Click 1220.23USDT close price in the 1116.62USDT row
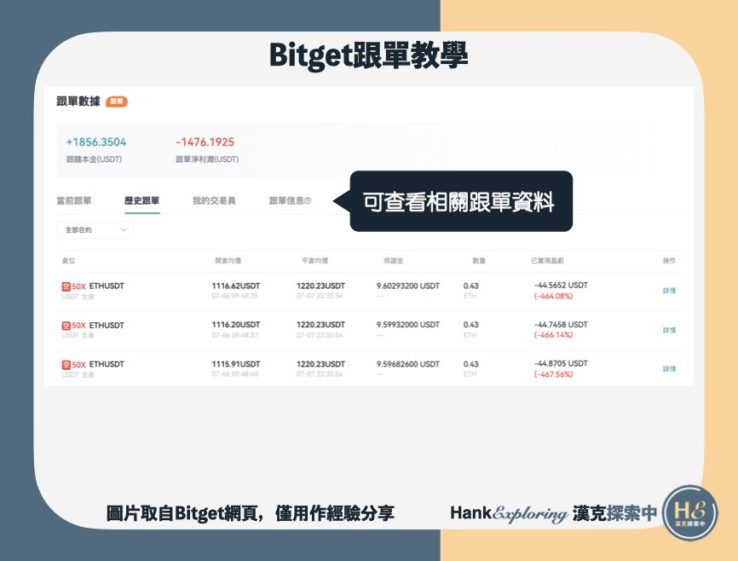 (x=321, y=286)
